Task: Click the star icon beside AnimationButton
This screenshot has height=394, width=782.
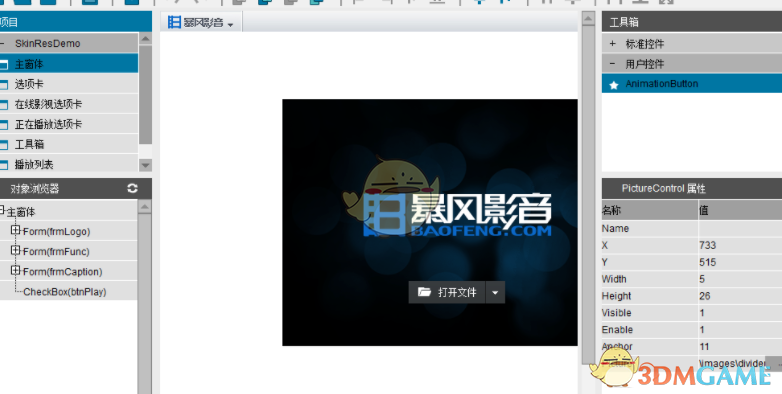Action: point(614,85)
